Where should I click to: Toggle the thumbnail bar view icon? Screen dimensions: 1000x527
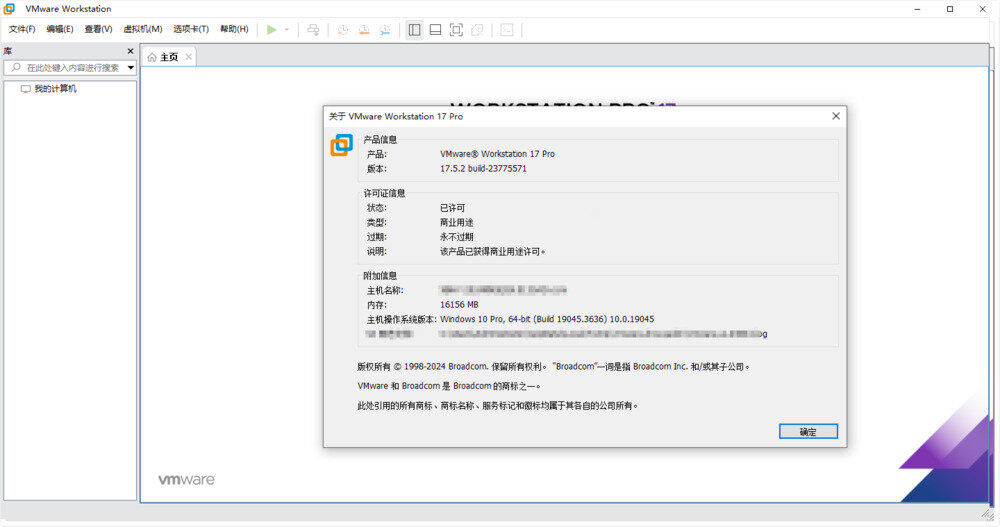click(x=436, y=29)
